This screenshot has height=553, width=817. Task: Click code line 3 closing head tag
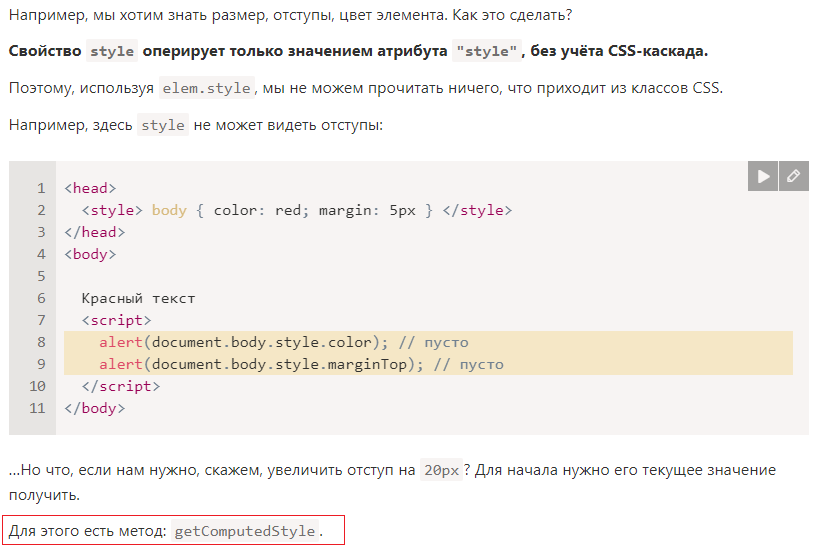click(x=95, y=232)
